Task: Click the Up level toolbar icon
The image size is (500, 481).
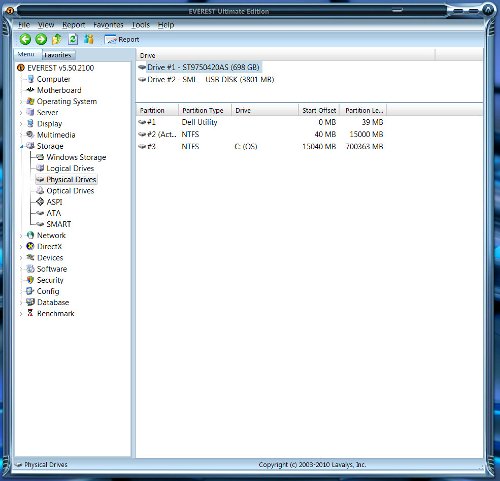Action: click(x=57, y=39)
